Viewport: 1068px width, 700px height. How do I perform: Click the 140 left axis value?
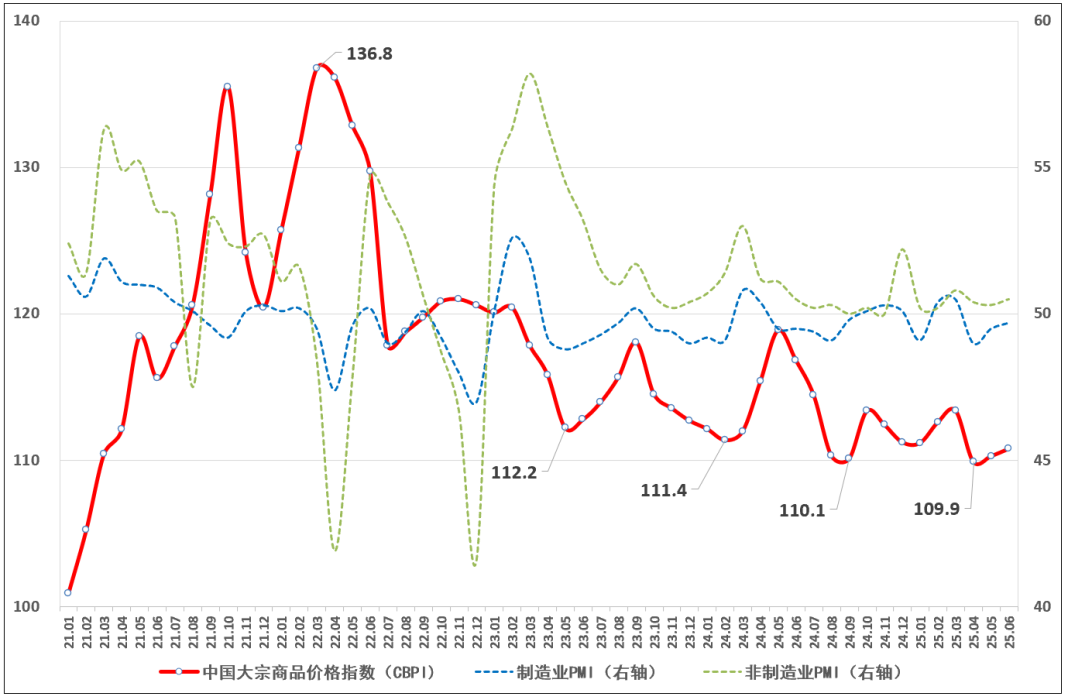click(x=27, y=20)
